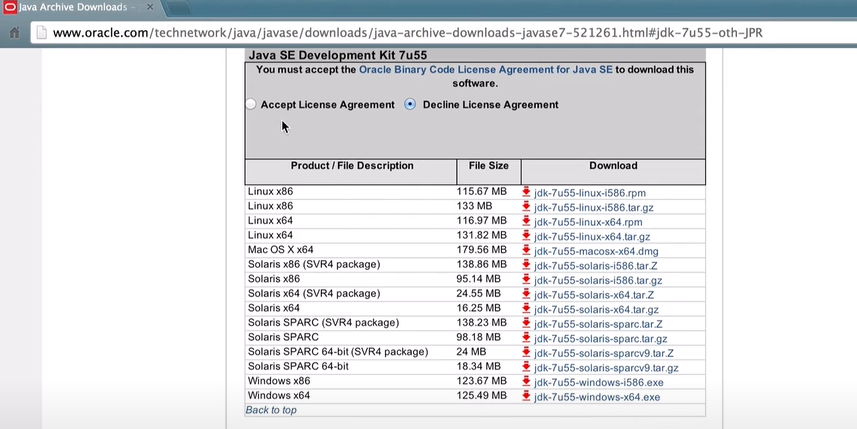Click the Back to top link
The image size is (857, 429).
[x=271, y=410]
